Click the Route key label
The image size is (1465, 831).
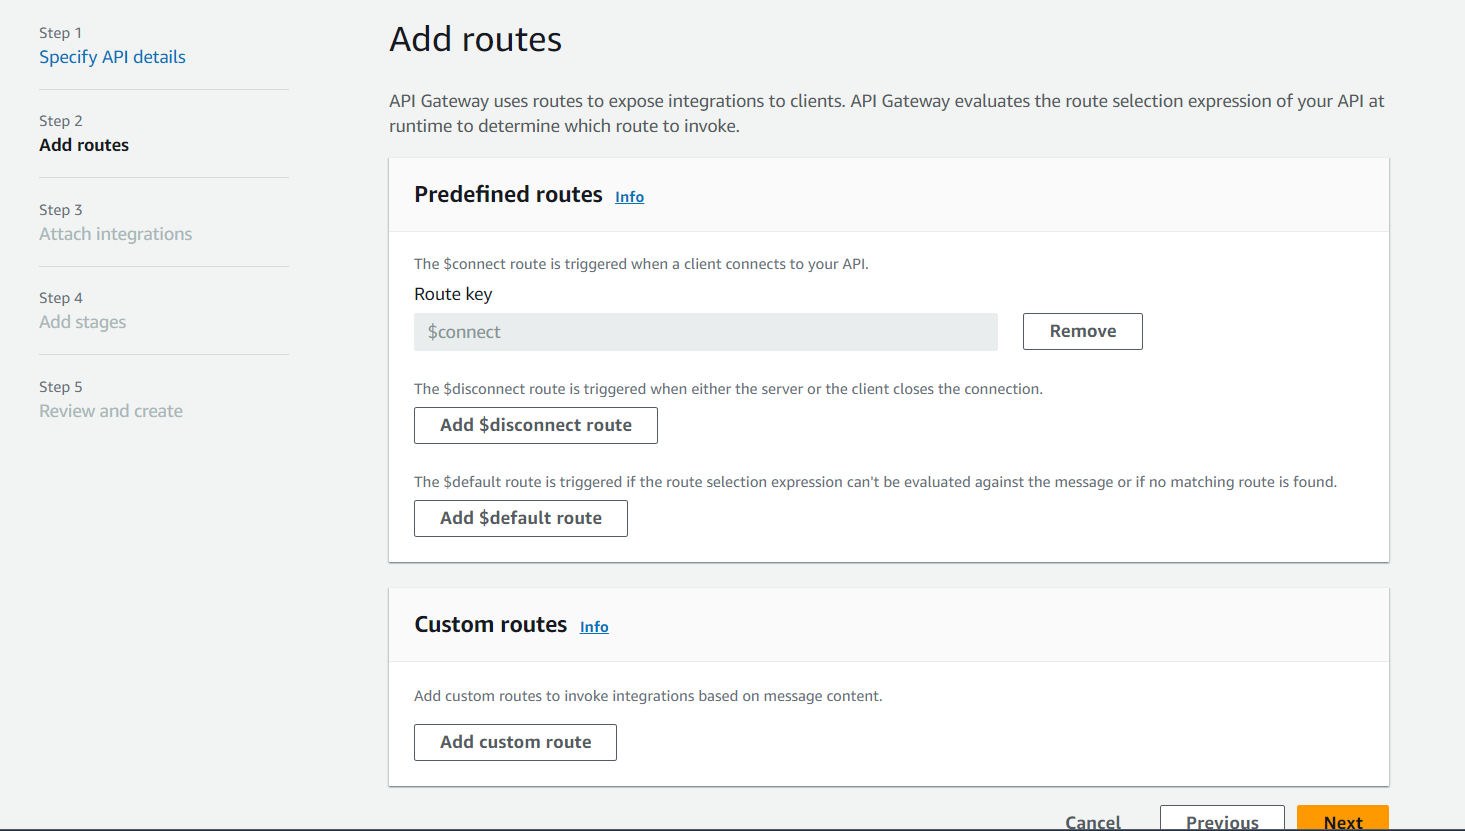pos(453,294)
